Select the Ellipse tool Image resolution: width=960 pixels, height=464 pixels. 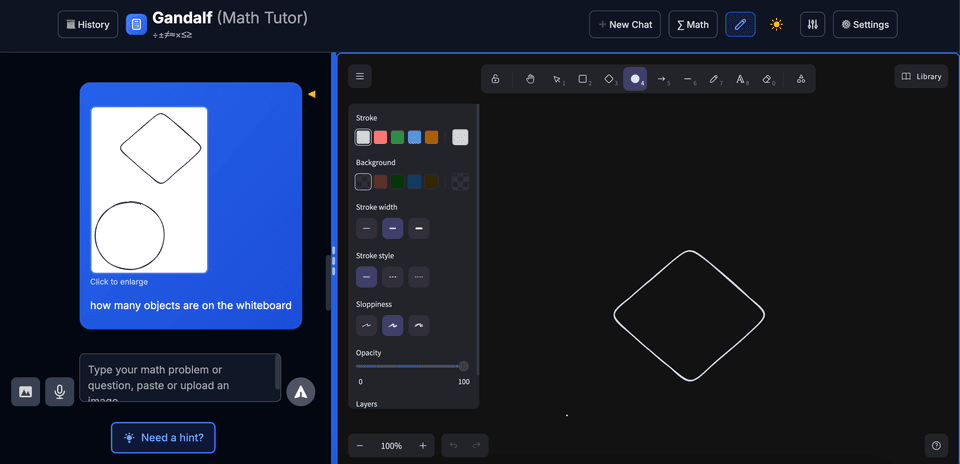point(635,79)
